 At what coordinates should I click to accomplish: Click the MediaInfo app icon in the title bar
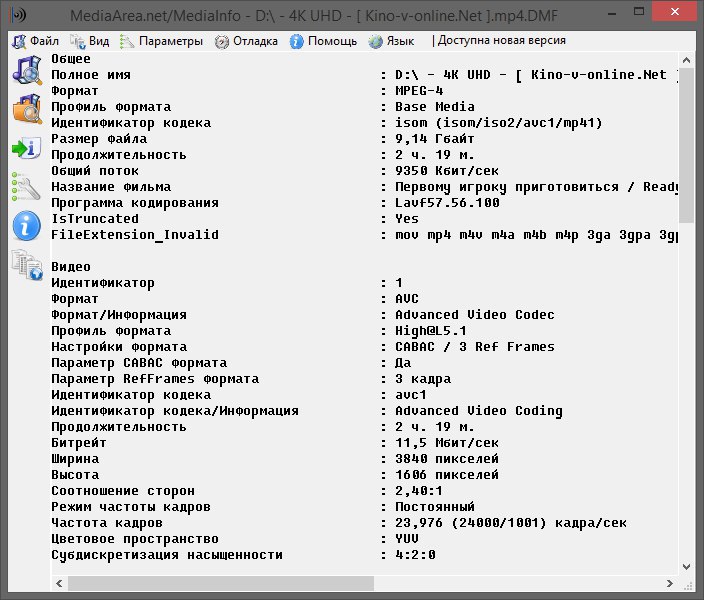19,15
